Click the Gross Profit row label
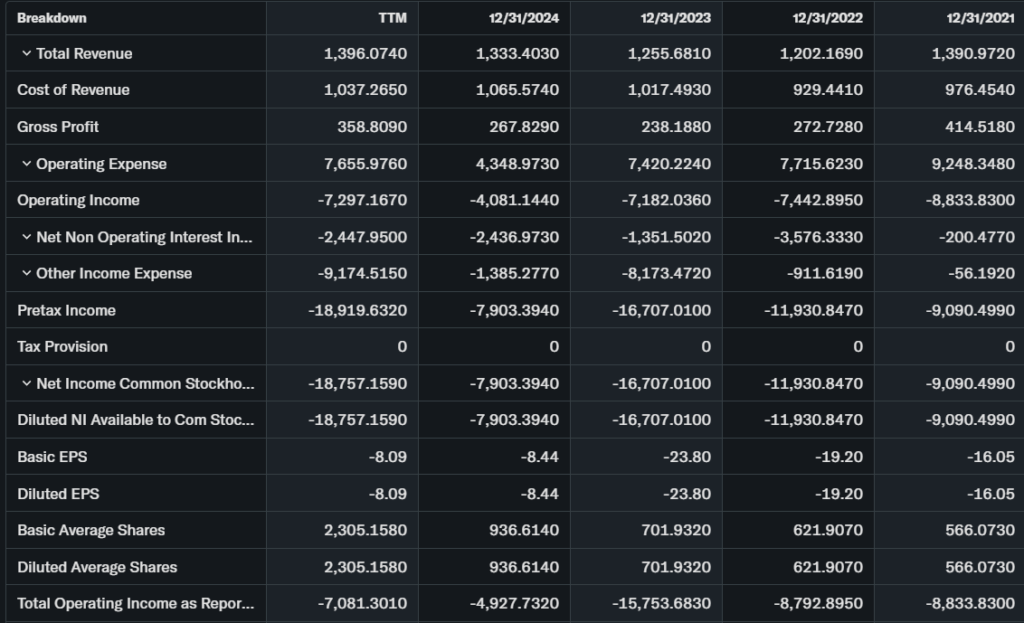 pyautogui.click(x=58, y=127)
